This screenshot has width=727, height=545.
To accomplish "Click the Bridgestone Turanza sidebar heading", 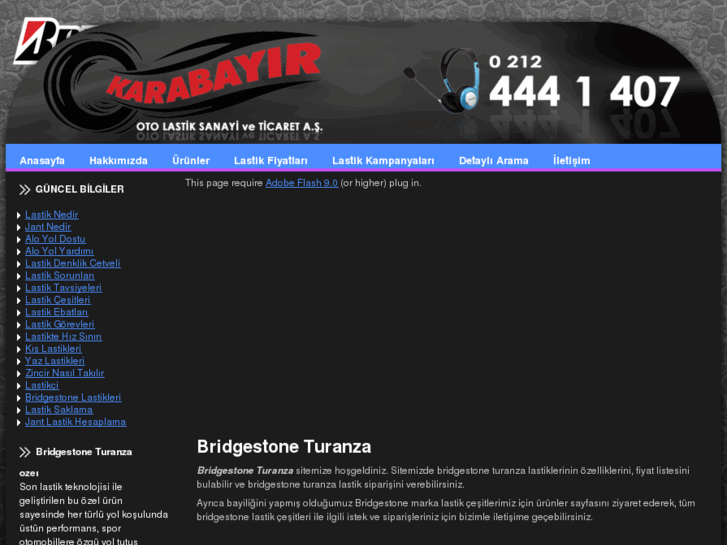I will [84, 452].
